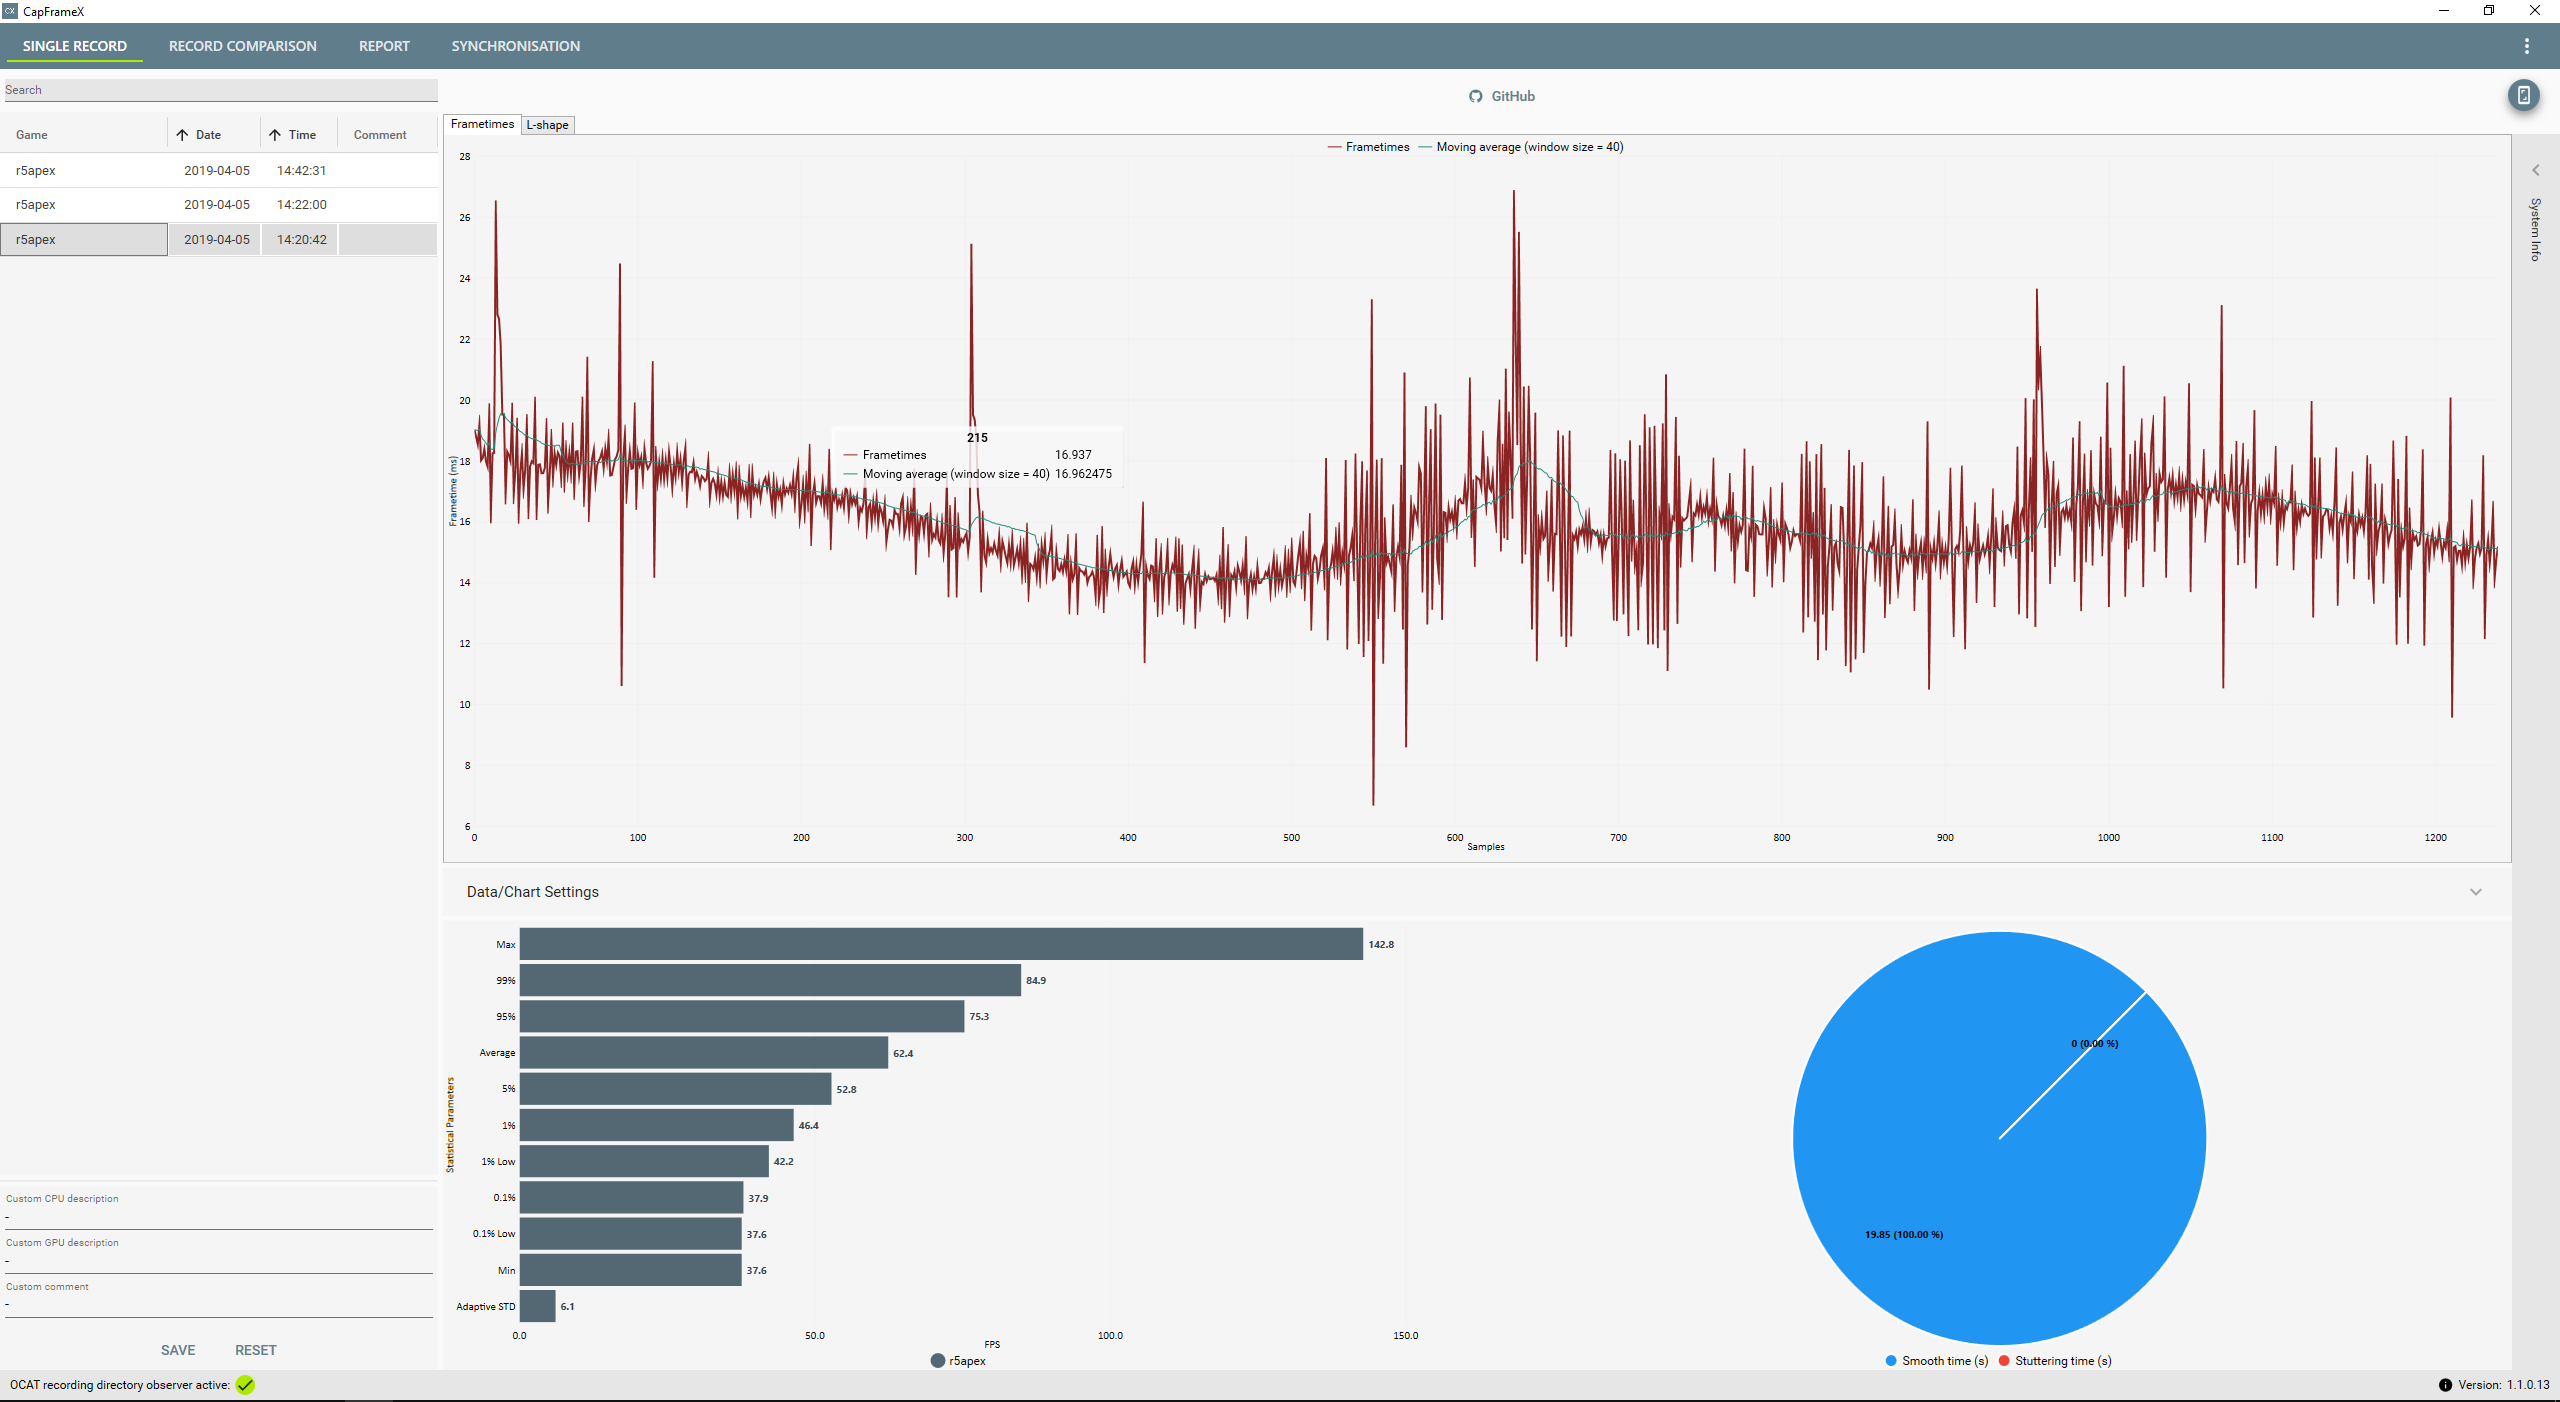Toggle the r5apex series legend marker

(938, 1361)
